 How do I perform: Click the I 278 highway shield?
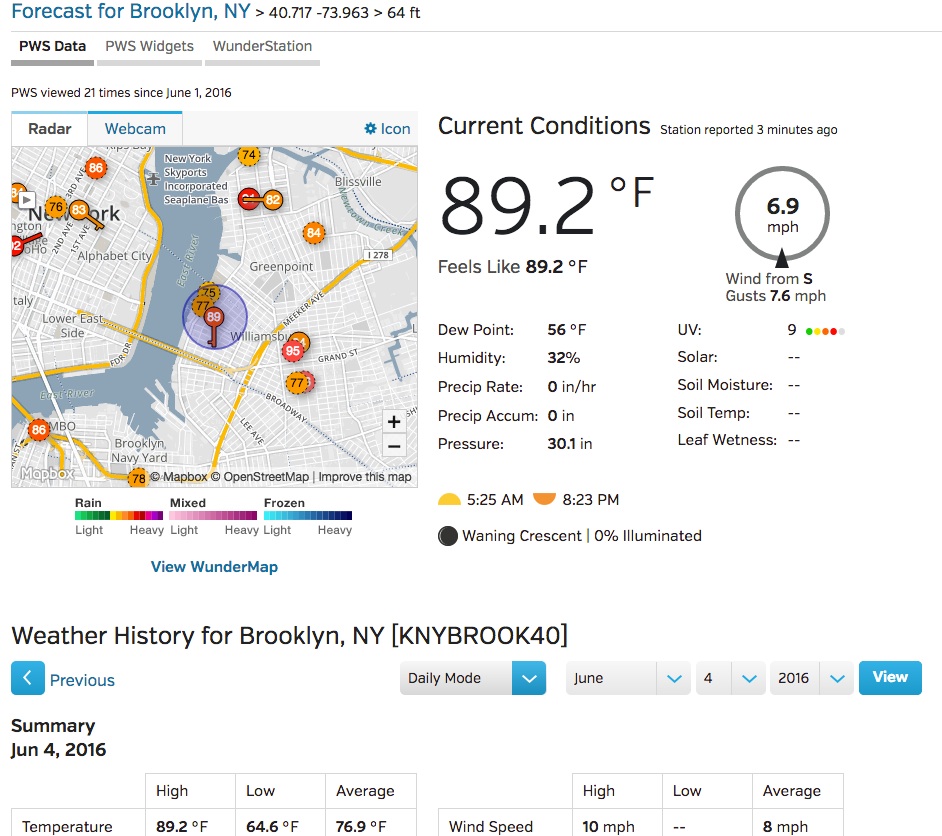(378, 255)
